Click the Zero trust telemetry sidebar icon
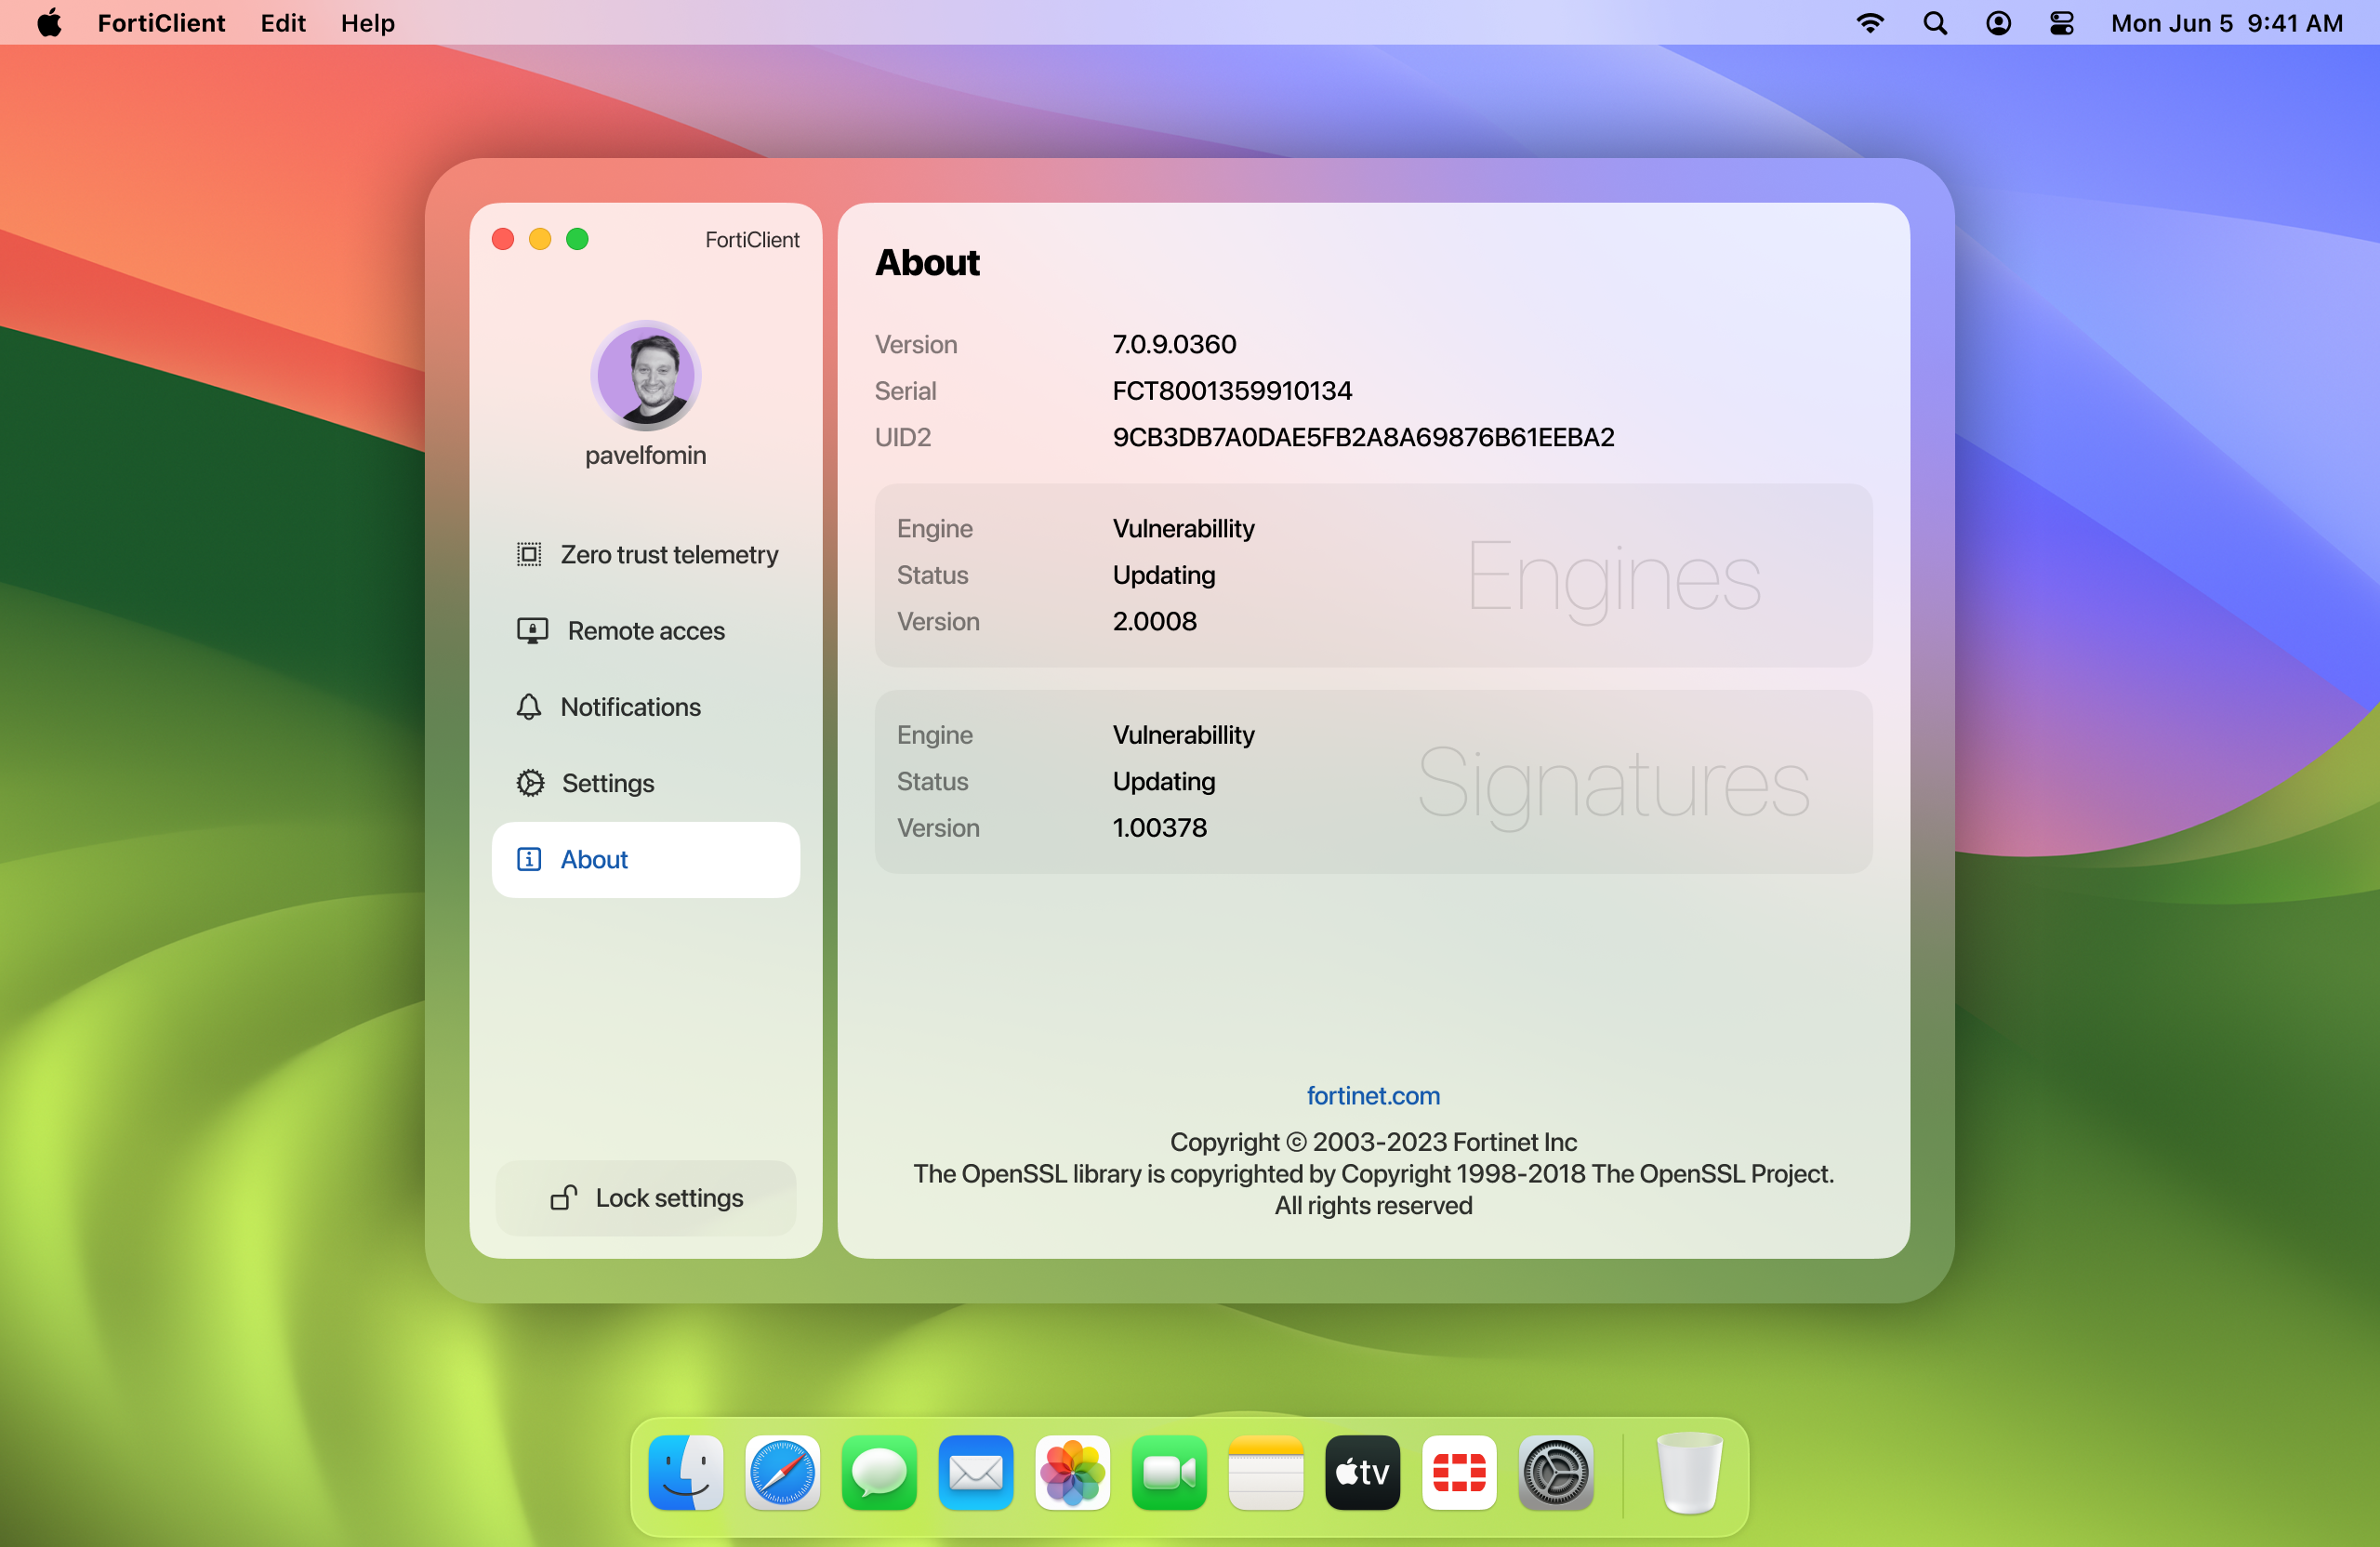Screen dimensions: 2380x1547 point(529,554)
